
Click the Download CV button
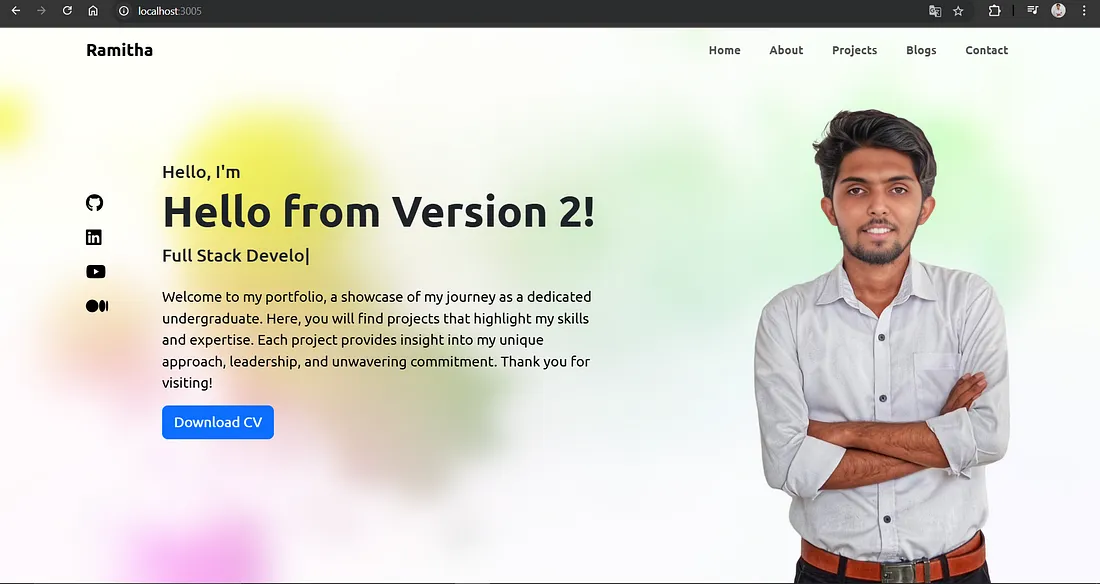coord(218,423)
